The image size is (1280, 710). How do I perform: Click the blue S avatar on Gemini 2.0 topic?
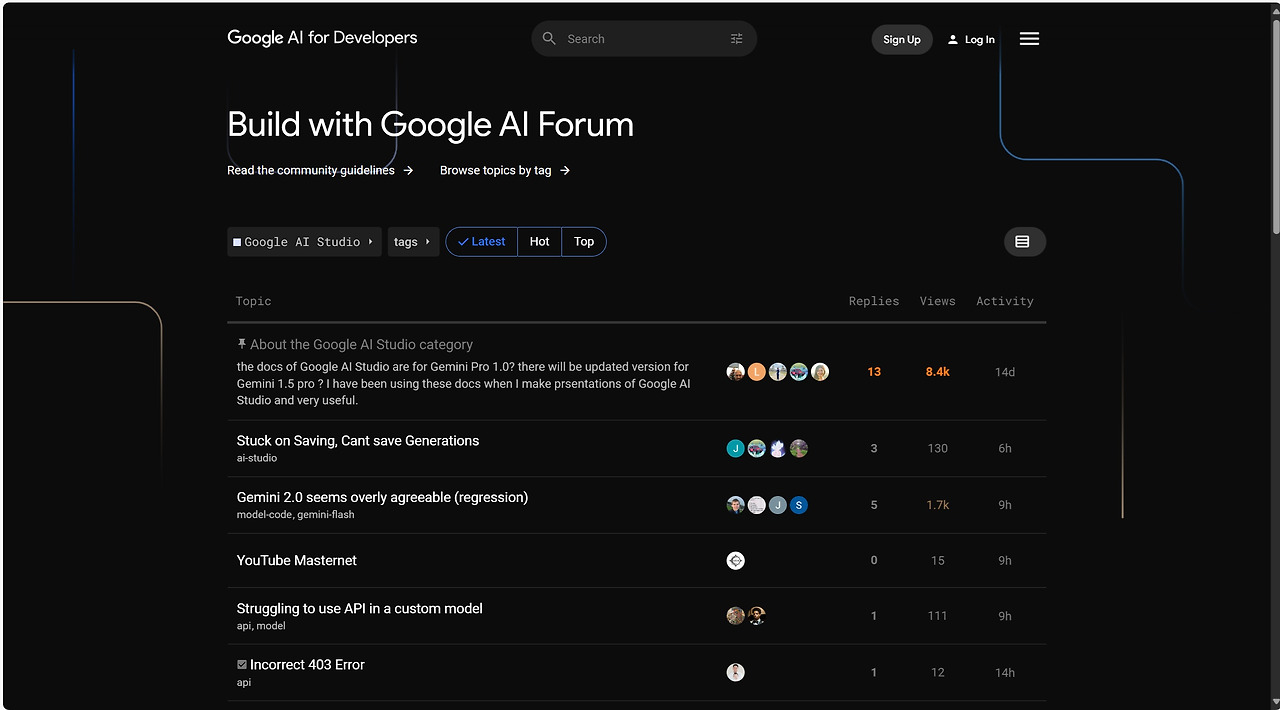pos(798,505)
